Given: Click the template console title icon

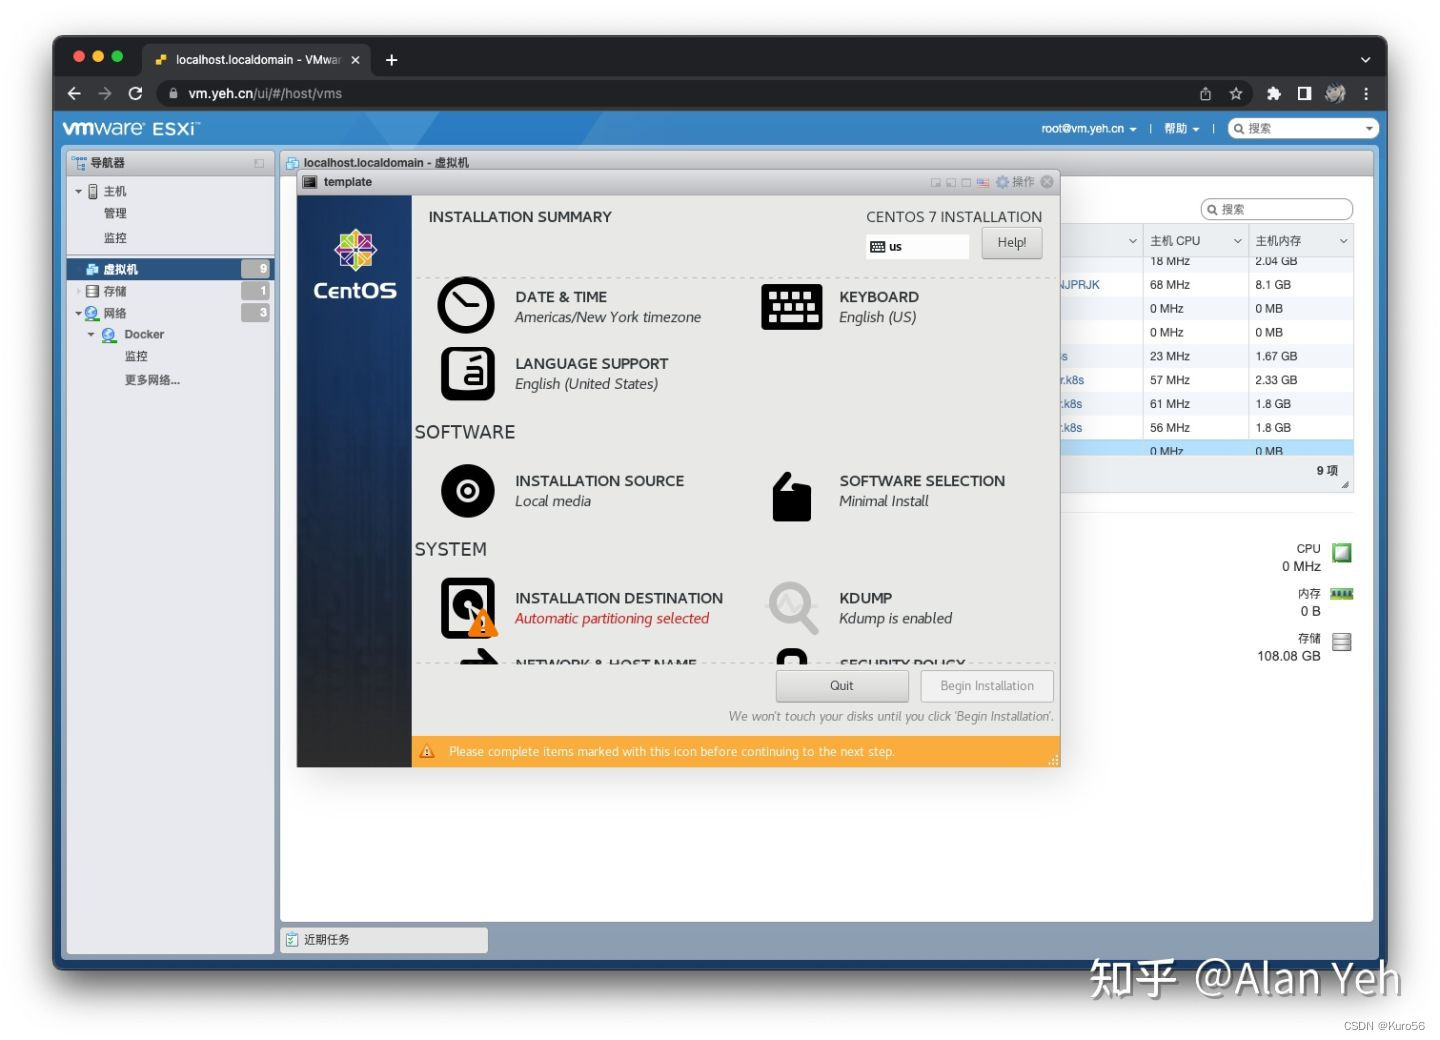Looking at the screenshot, I should [x=310, y=182].
